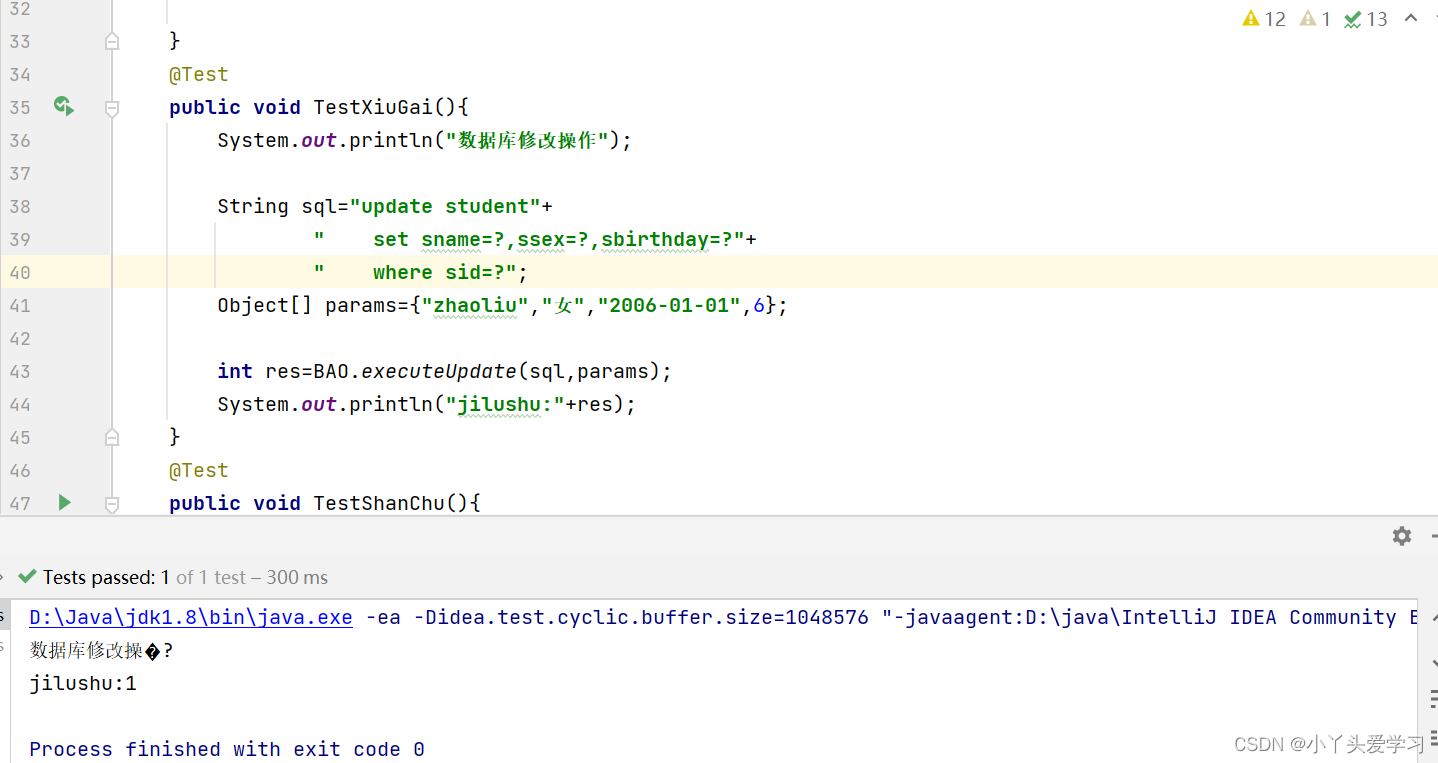Image resolution: width=1438 pixels, height=763 pixels.
Task: Click the console output line 'jilushu:1'
Action: pos(83,683)
